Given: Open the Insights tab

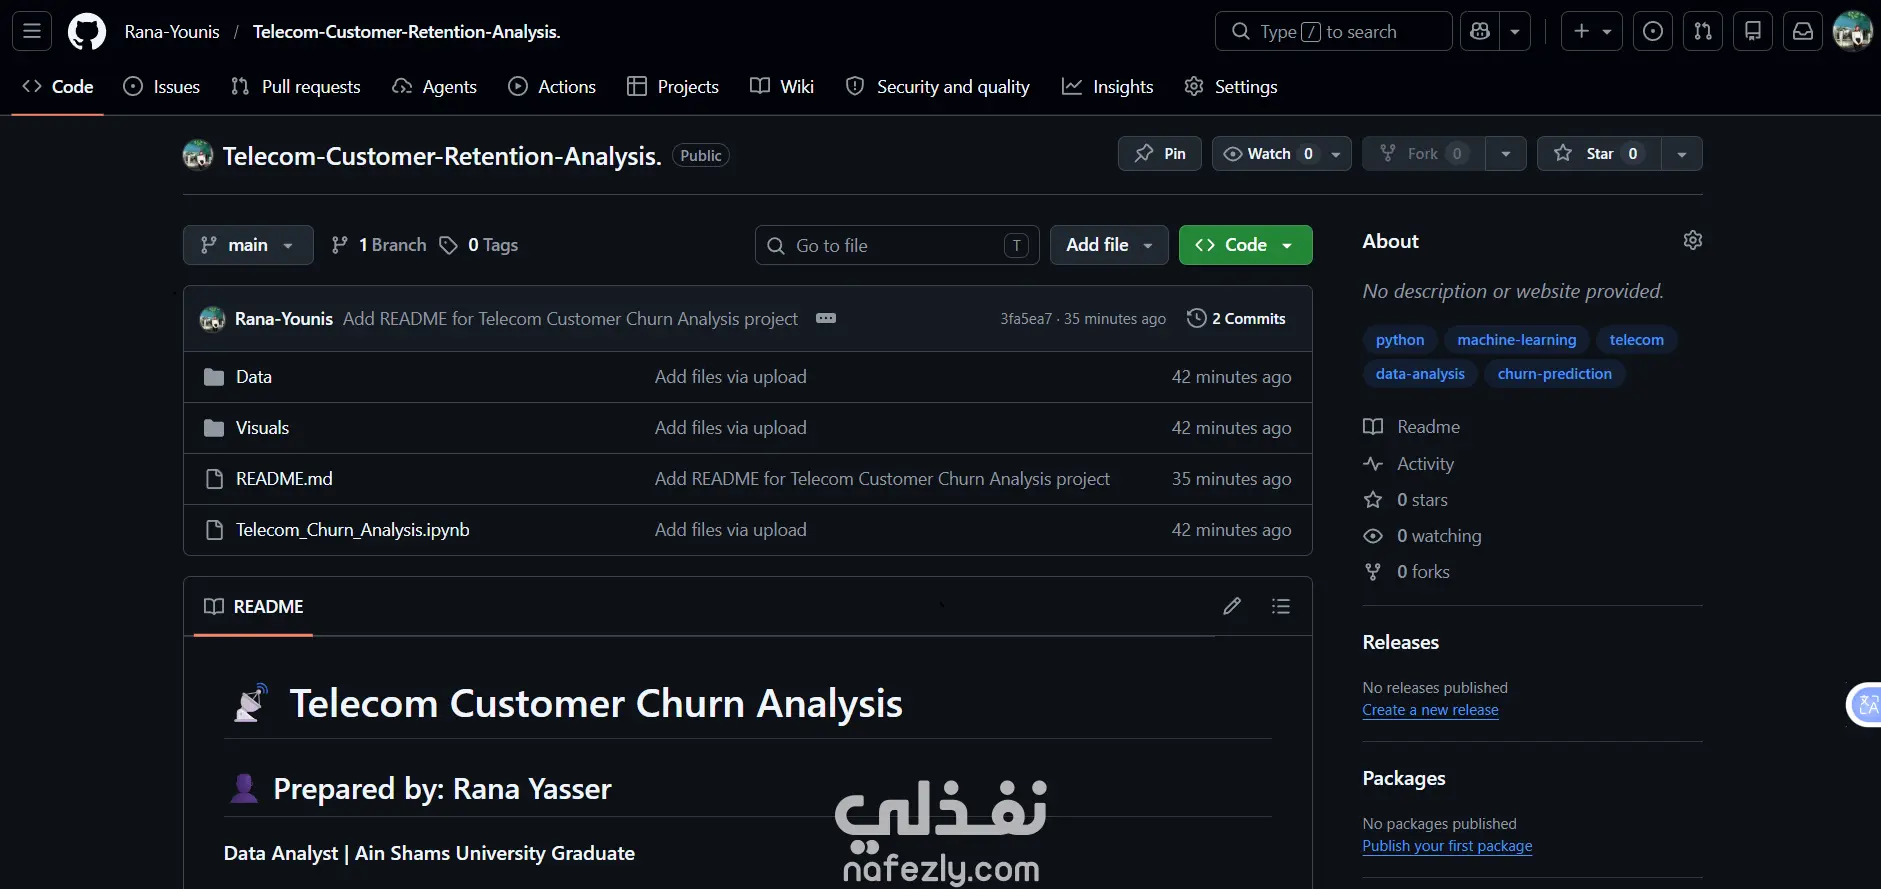Looking at the screenshot, I should click(1108, 87).
